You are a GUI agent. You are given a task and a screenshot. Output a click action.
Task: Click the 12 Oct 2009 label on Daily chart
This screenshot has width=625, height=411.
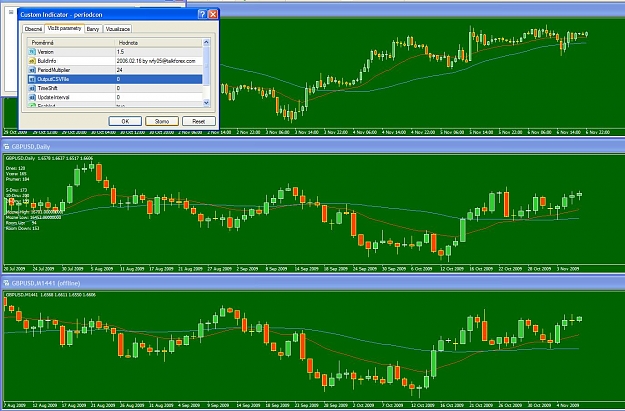[452, 269]
